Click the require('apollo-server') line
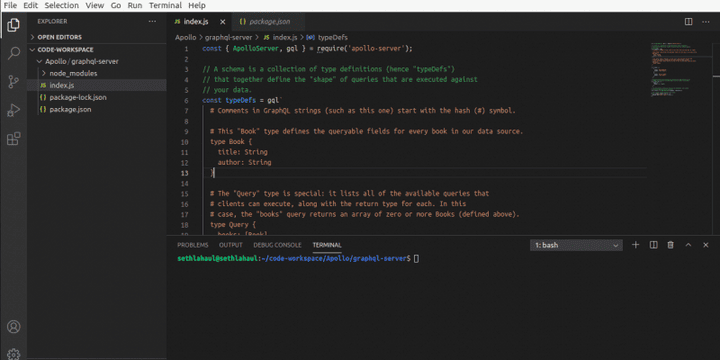The height and width of the screenshot is (360, 720). (307, 48)
